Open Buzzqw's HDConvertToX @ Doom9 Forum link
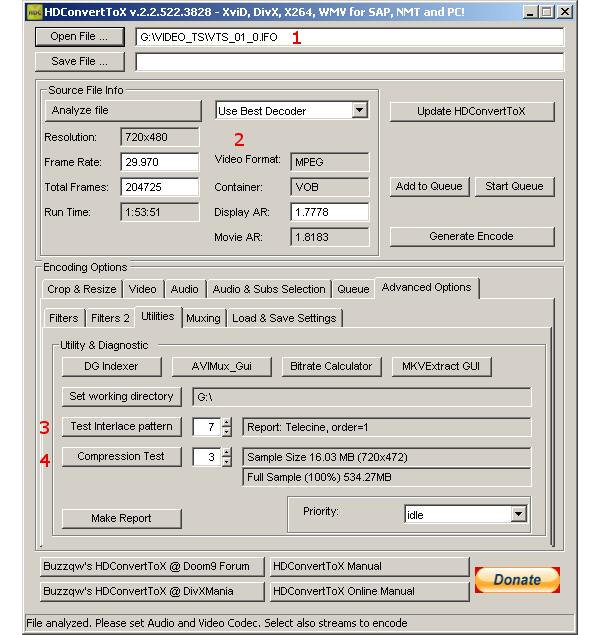 click(x=152, y=566)
